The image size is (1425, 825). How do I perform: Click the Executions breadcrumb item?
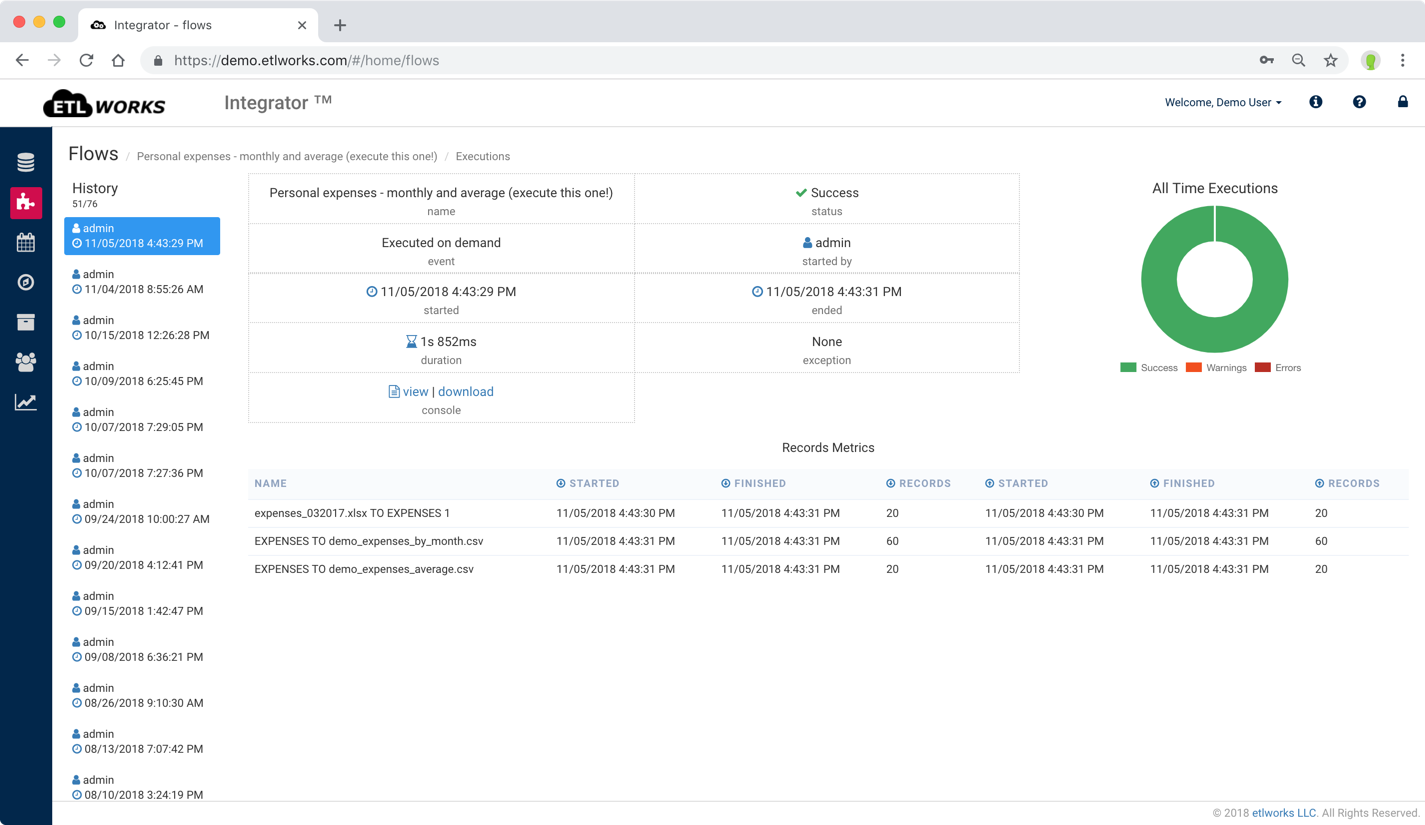(482, 156)
